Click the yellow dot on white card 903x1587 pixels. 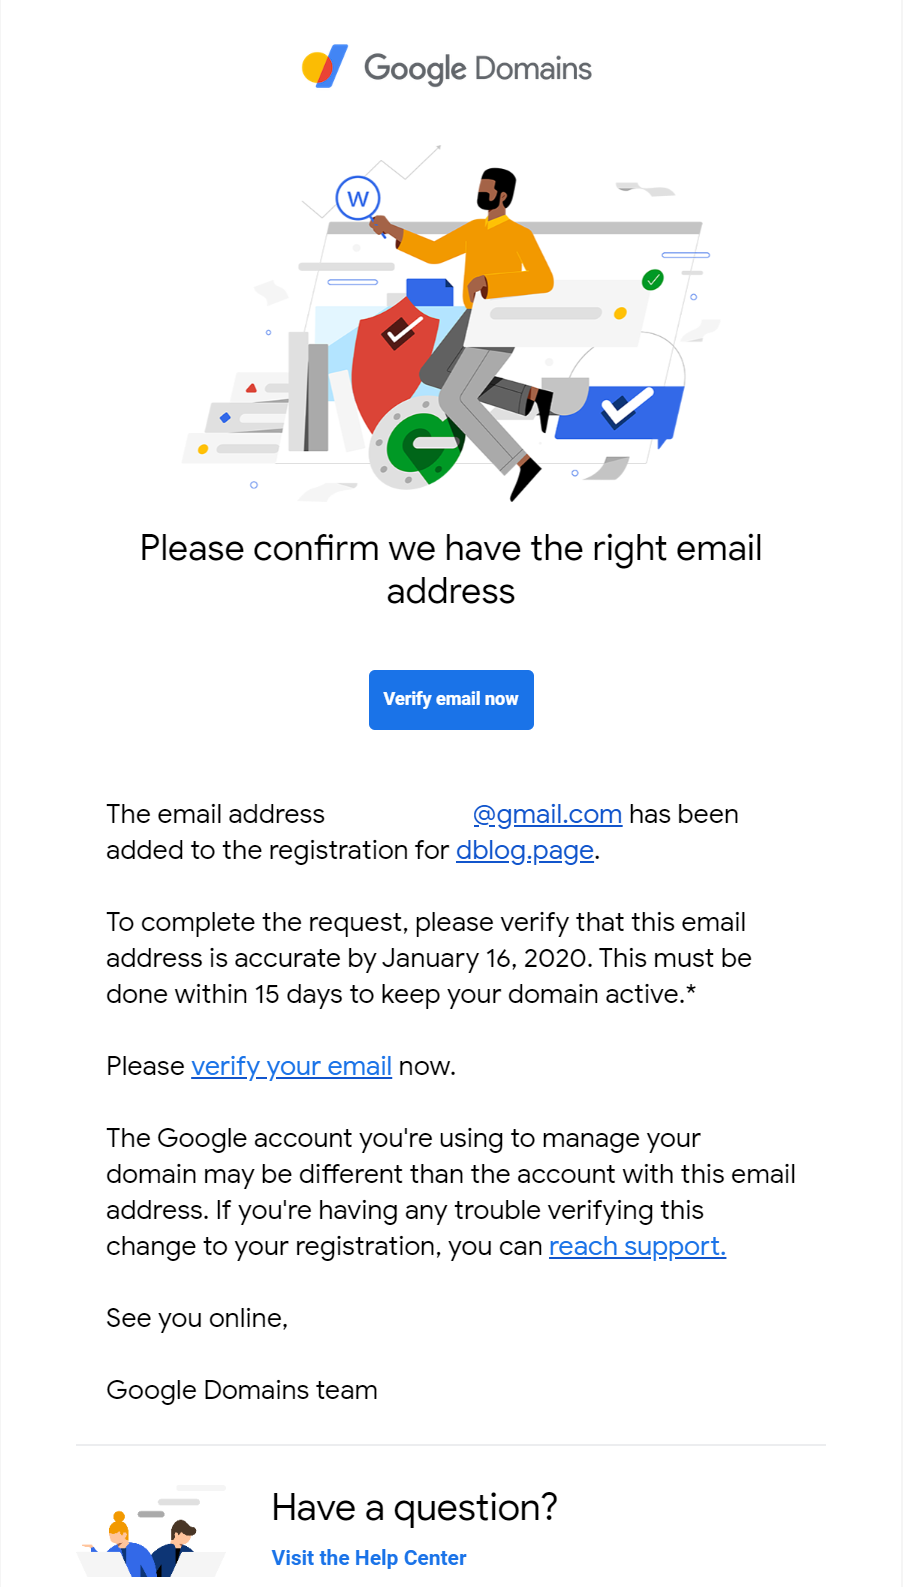click(620, 313)
